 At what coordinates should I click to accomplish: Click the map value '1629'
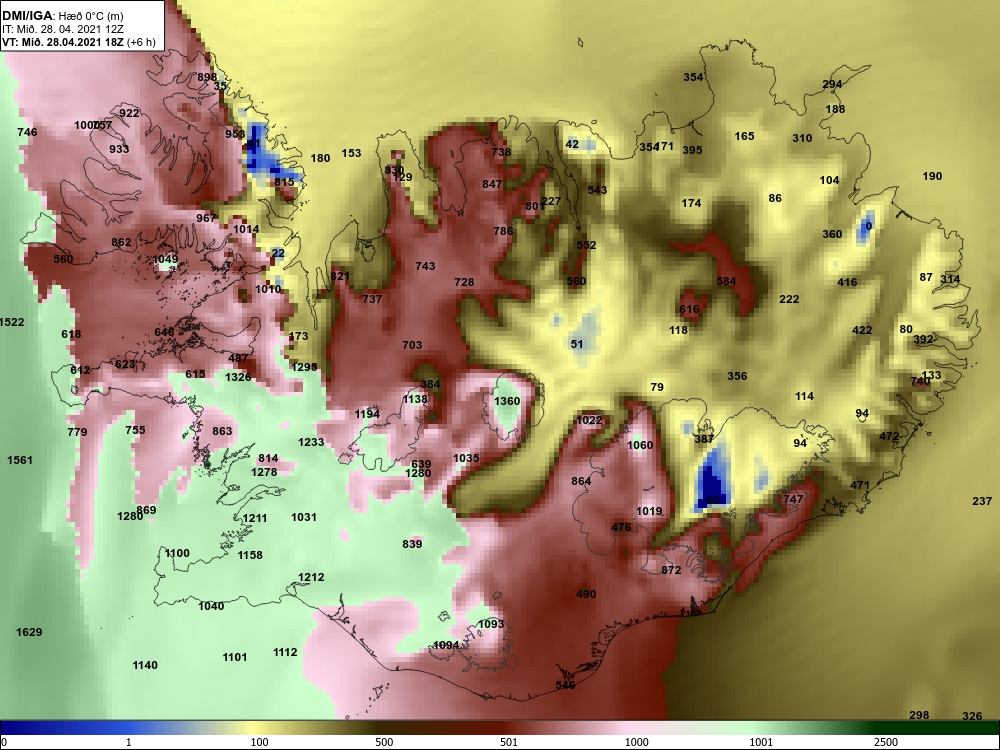[29, 632]
